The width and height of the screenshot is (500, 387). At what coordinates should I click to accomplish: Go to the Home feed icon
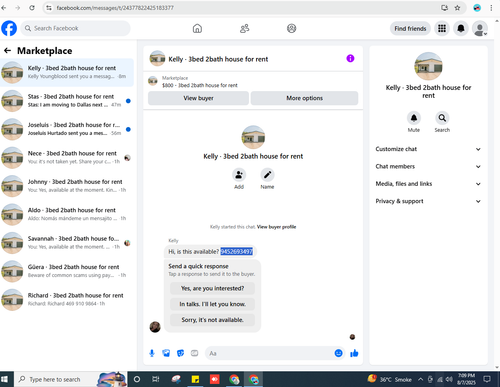197,28
